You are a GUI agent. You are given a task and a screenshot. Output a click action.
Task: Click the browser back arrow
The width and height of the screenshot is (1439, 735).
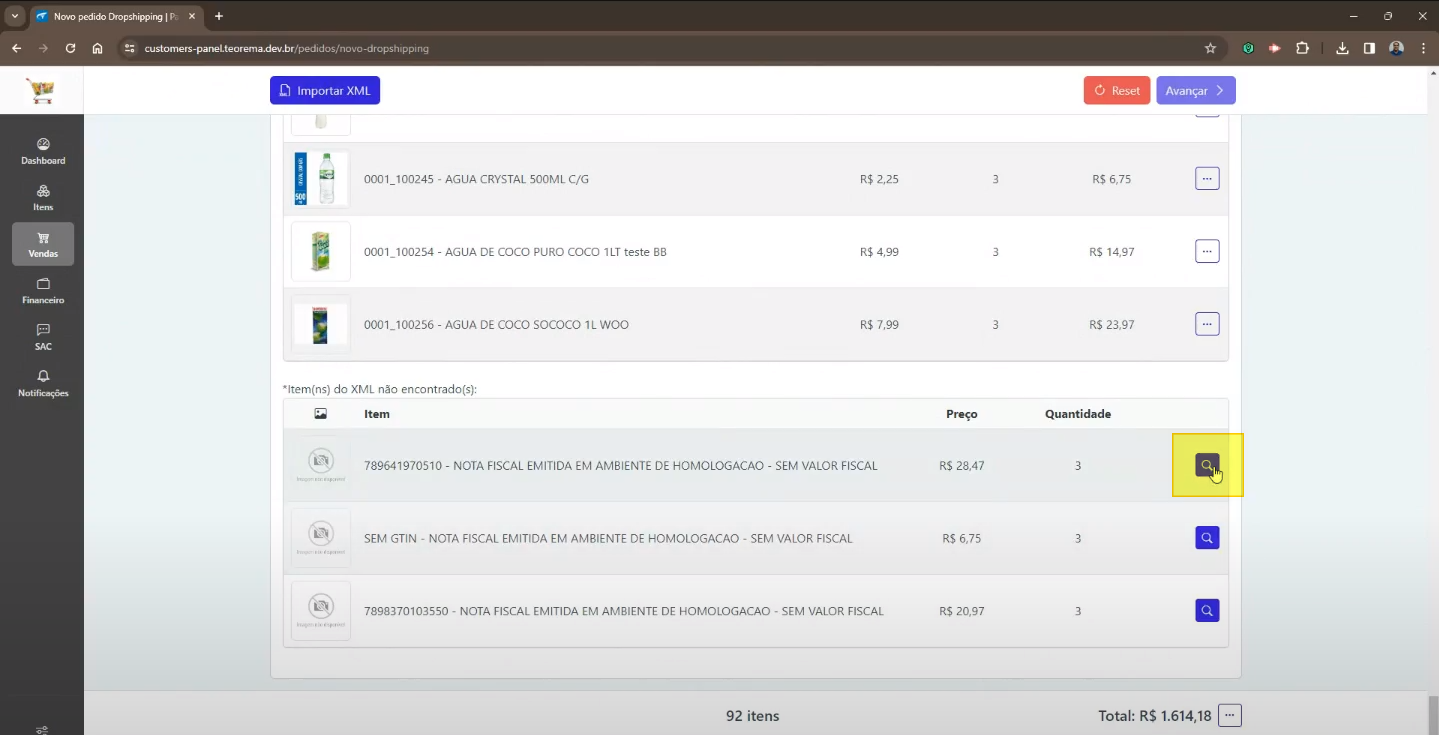coord(17,48)
